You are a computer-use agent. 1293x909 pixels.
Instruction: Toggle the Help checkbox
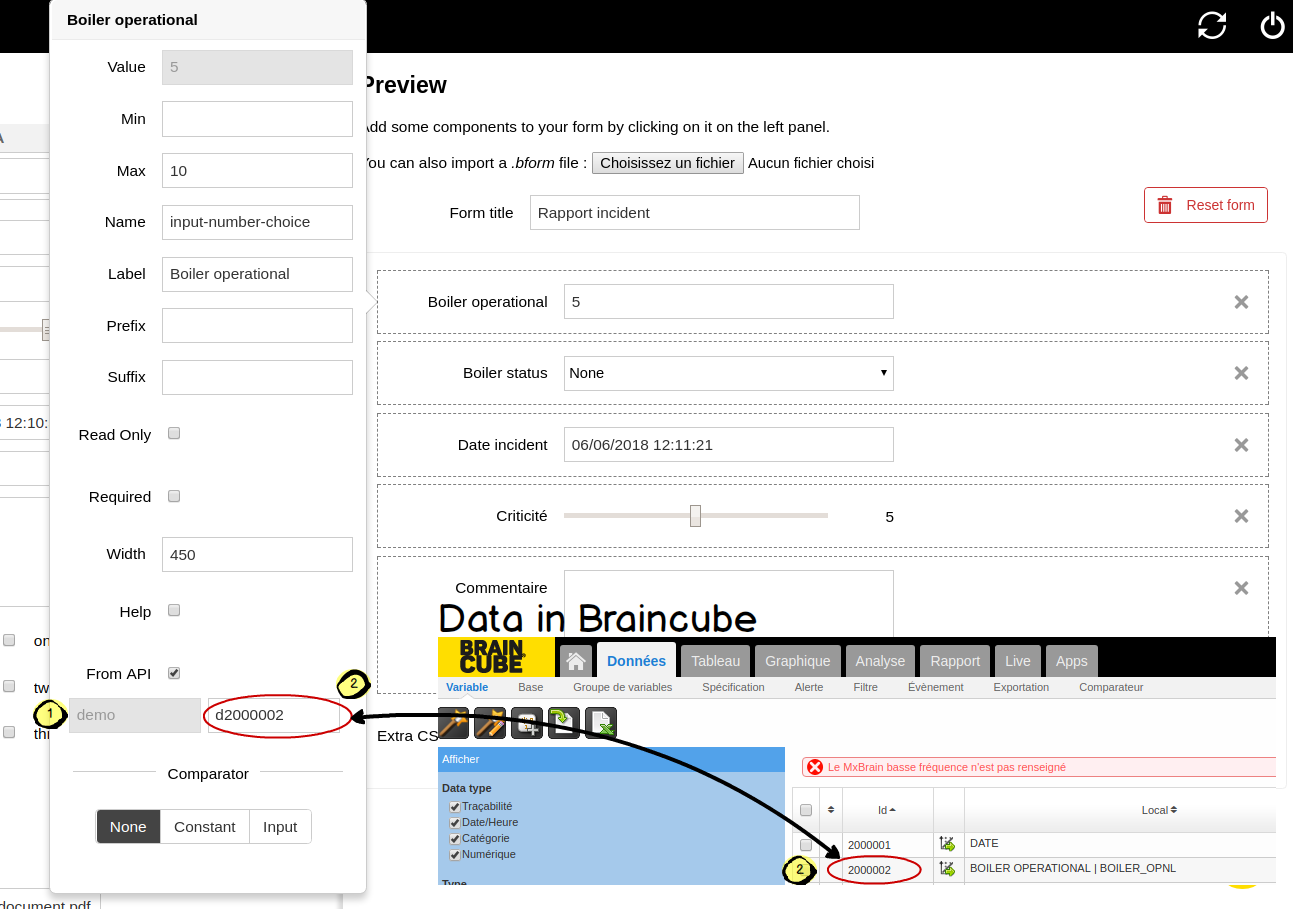174,610
